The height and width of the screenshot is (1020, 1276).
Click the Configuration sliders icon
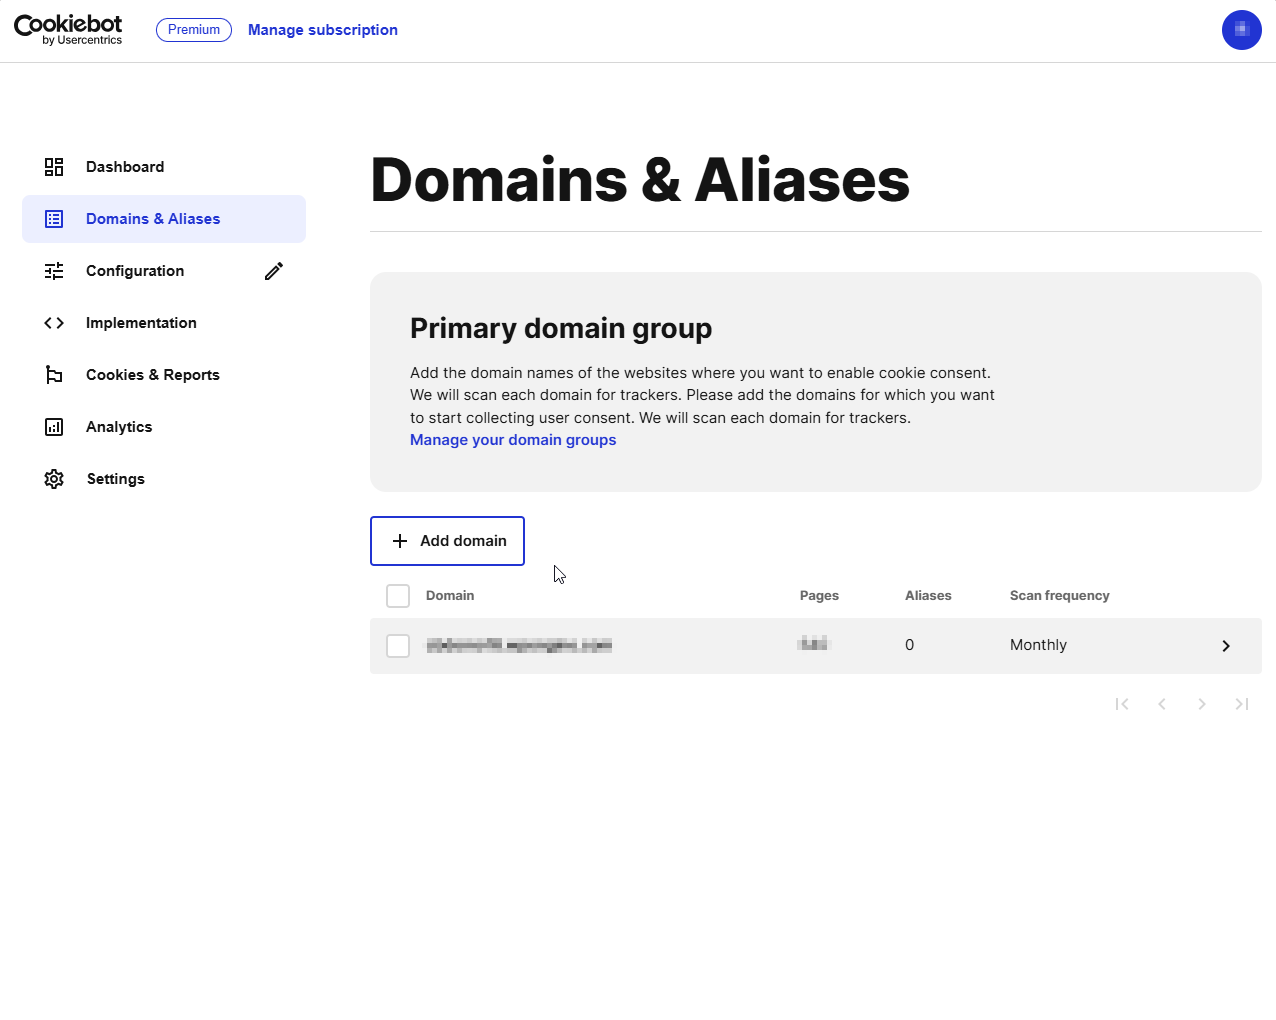[53, 270]
